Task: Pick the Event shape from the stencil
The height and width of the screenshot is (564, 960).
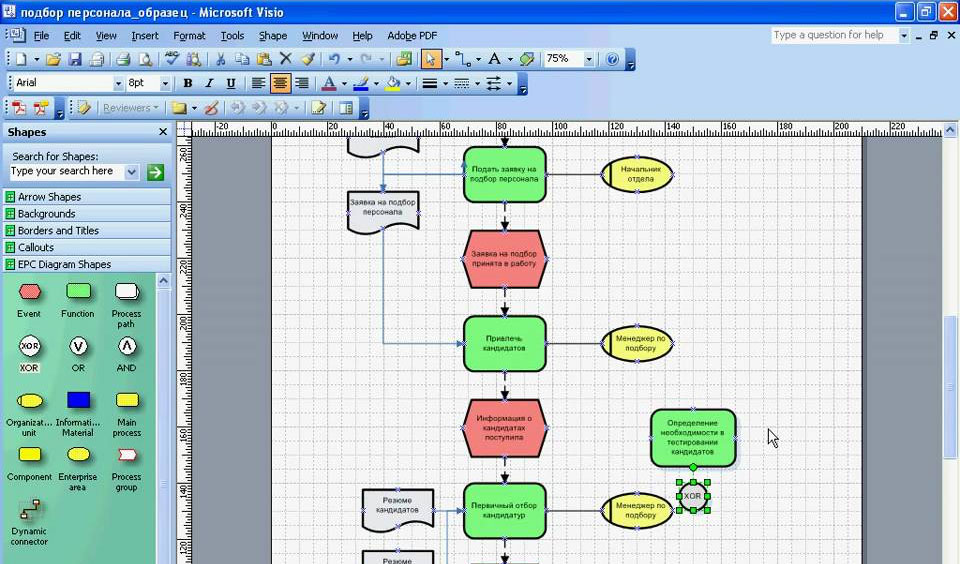Action: point(29,292)
